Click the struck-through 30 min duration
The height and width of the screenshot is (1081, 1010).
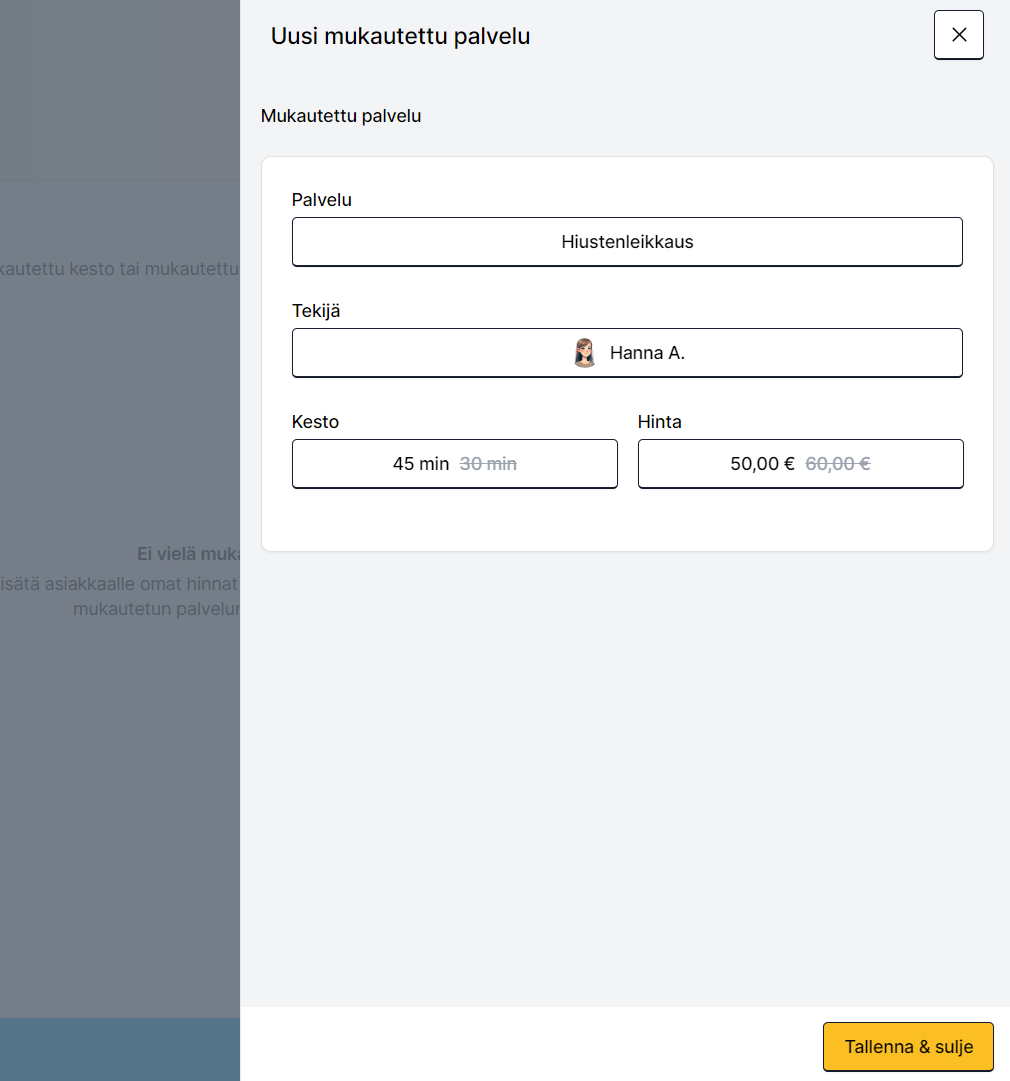click(x=488, y=464)
